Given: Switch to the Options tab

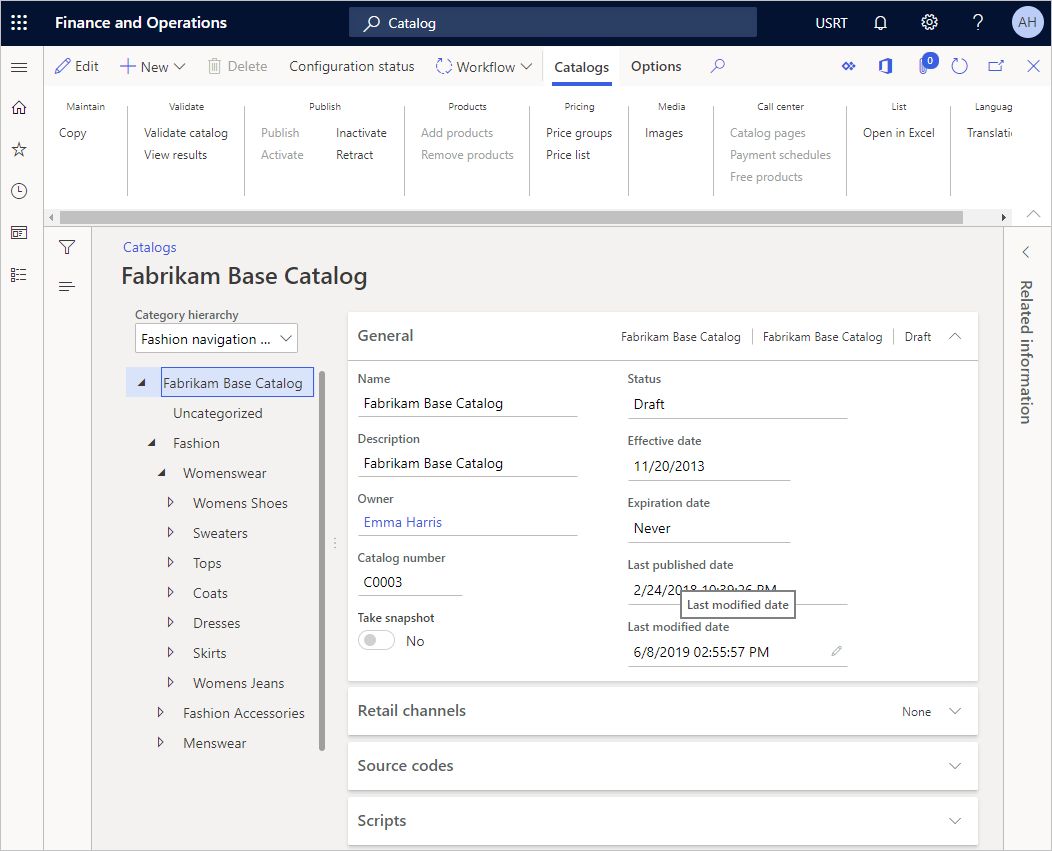Looking at the screenshot, I should (656, 66).
